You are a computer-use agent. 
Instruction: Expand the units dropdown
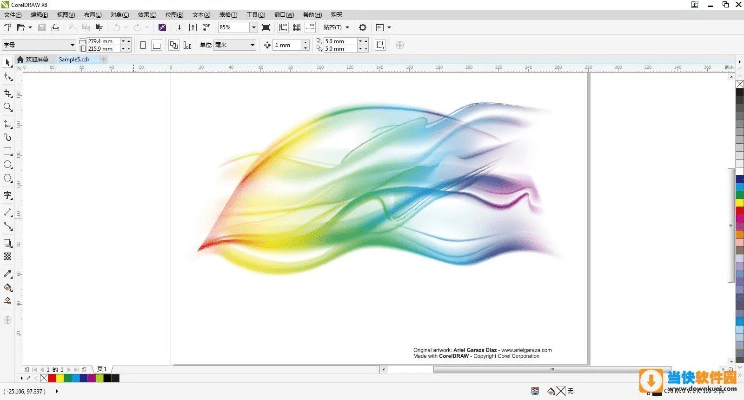coord(250,45)
